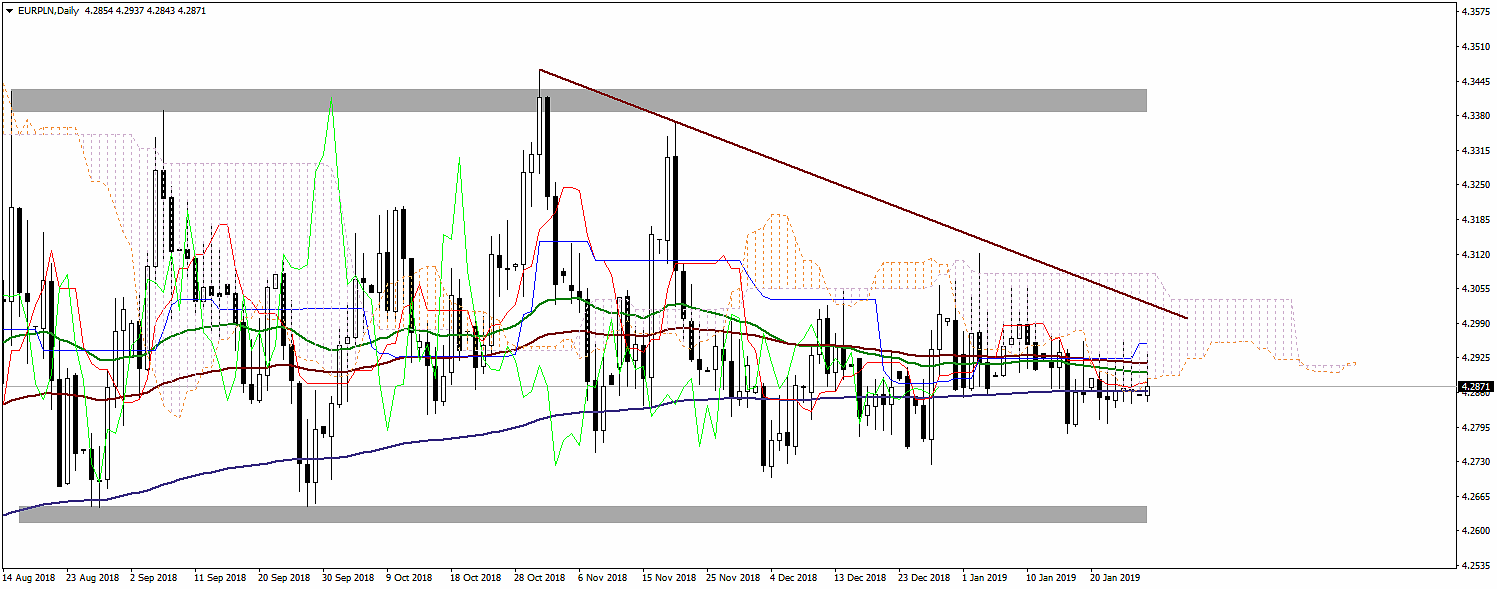Image resolution: width=1497 pixels, height=589 pixels.
Task: Click the 23 Dec 2018 date label
Action: point(924,578)
